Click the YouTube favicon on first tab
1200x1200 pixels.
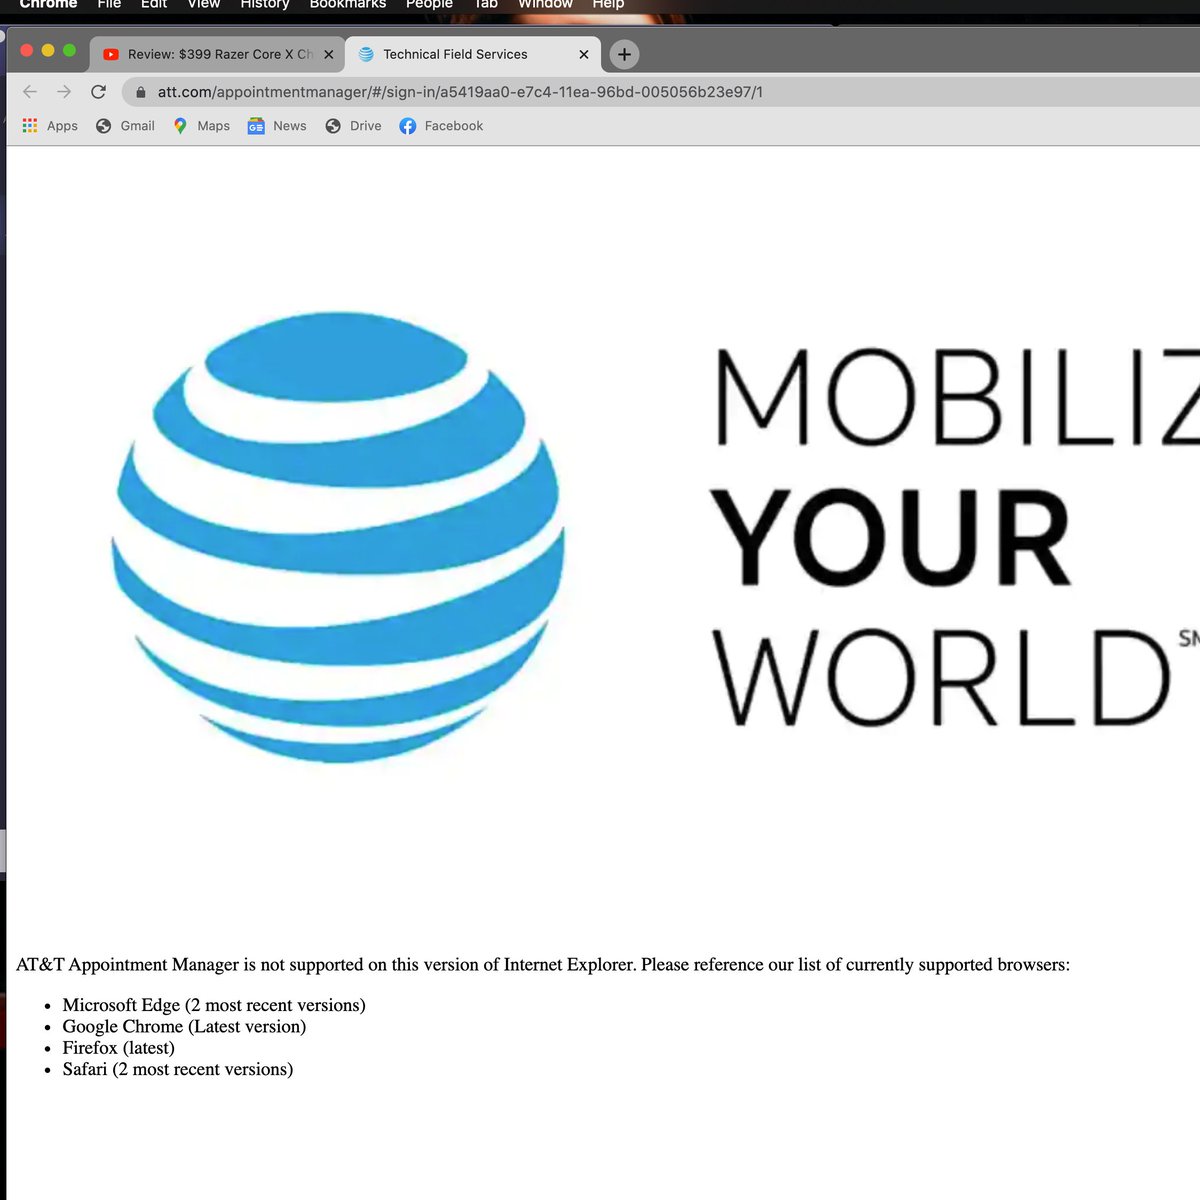(x=111, y=55)
